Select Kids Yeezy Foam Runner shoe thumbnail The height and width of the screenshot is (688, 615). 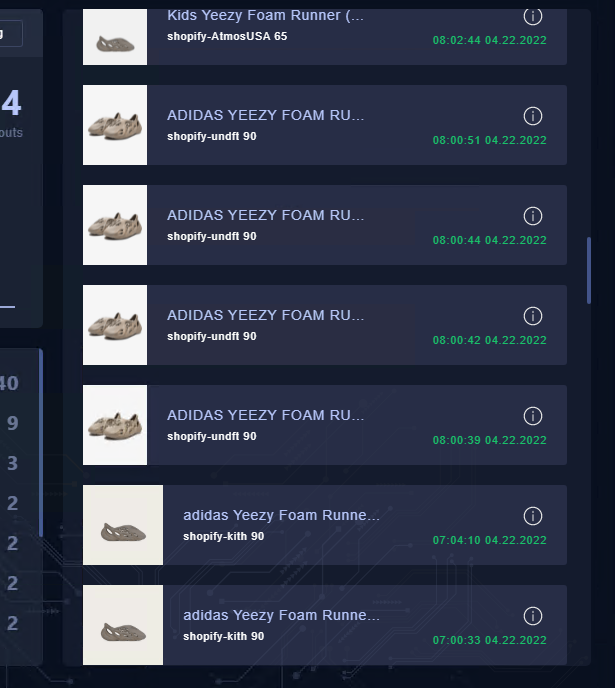(x=115, y=37)
